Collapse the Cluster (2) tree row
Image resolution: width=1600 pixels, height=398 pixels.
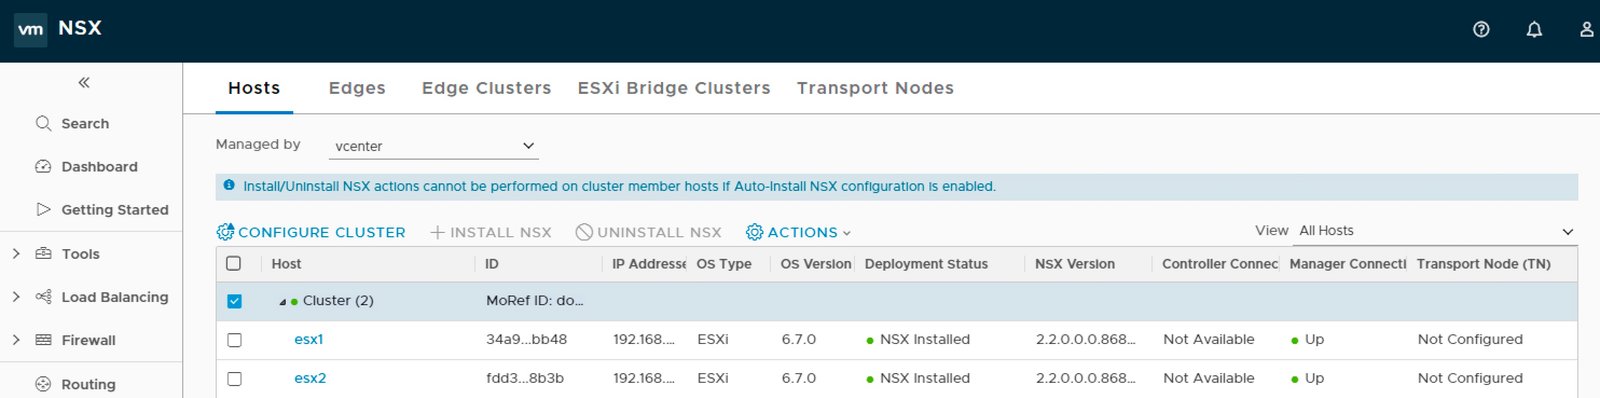point(283,302)
